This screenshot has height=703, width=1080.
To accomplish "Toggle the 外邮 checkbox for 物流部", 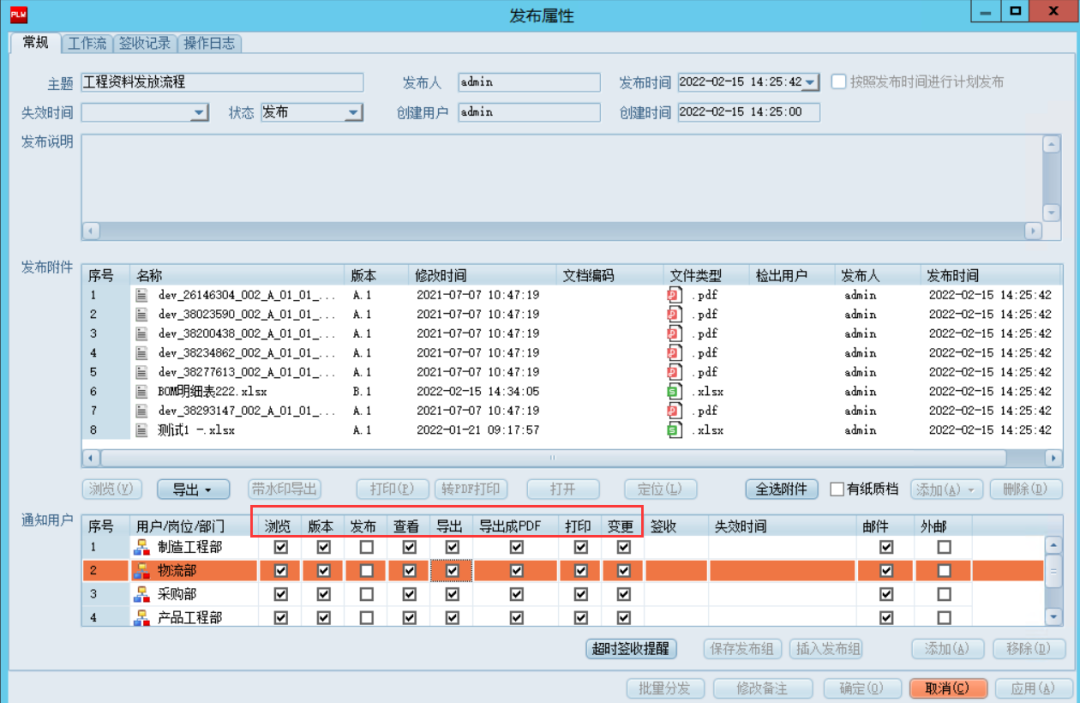I will pos(944,571).
